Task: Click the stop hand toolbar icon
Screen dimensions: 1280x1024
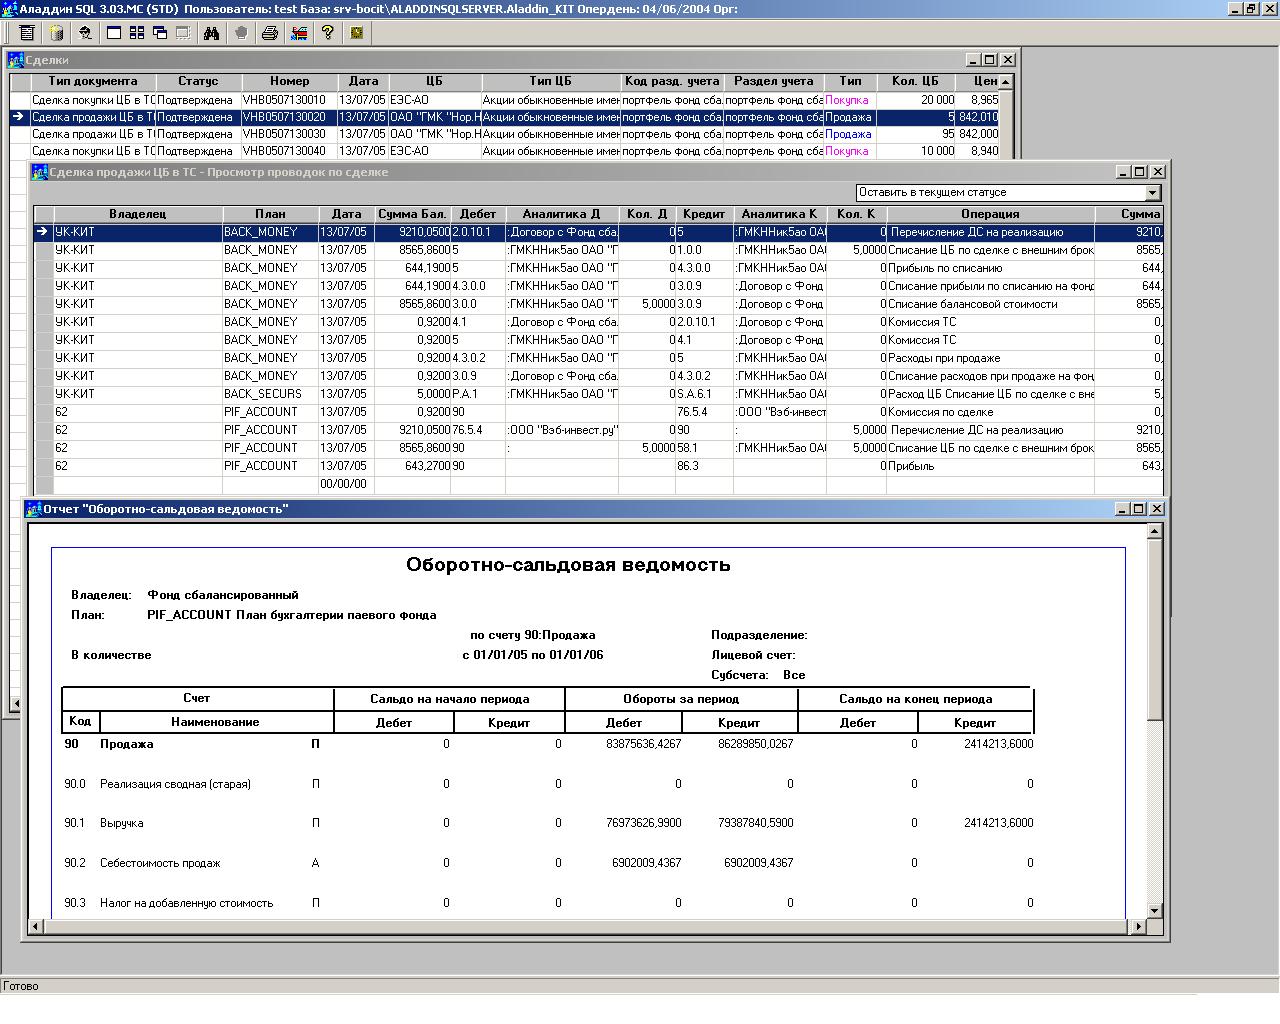Action: tap(240, 33)
